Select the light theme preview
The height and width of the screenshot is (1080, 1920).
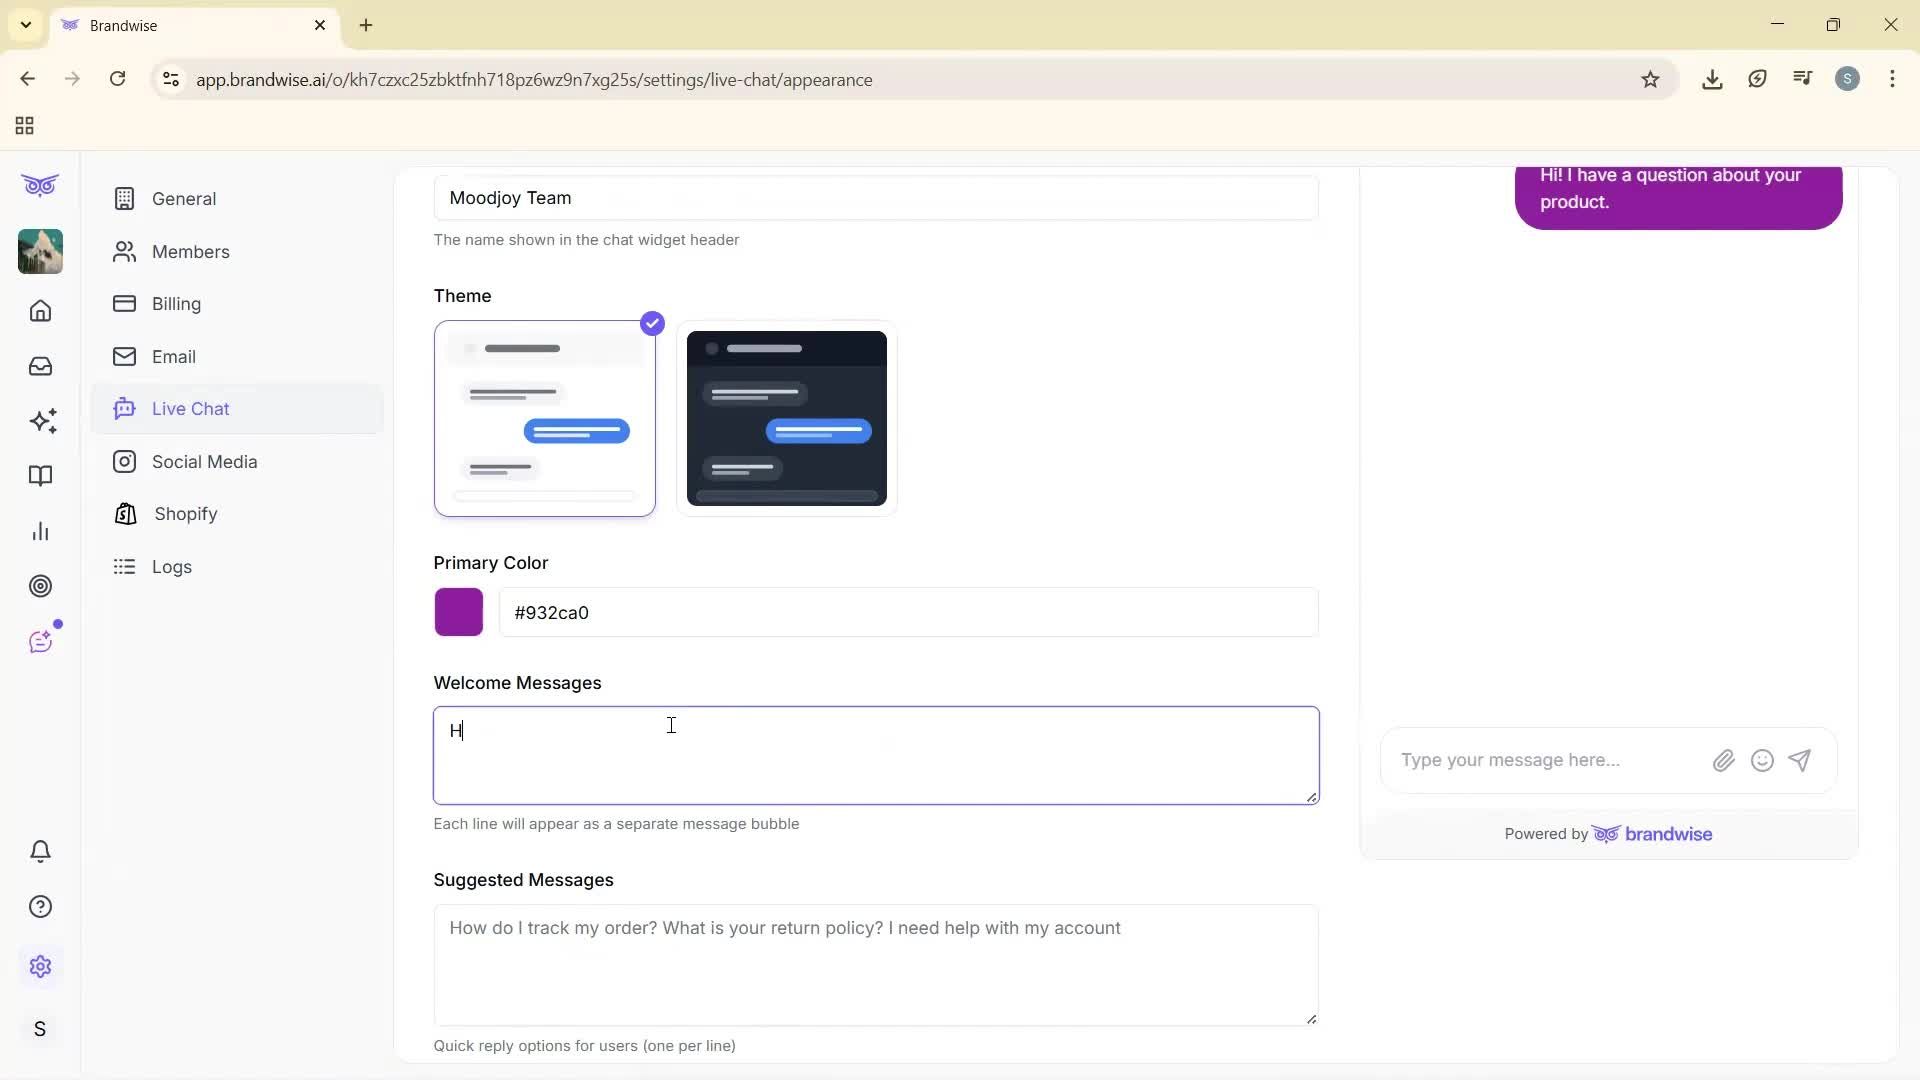point(544,418)
